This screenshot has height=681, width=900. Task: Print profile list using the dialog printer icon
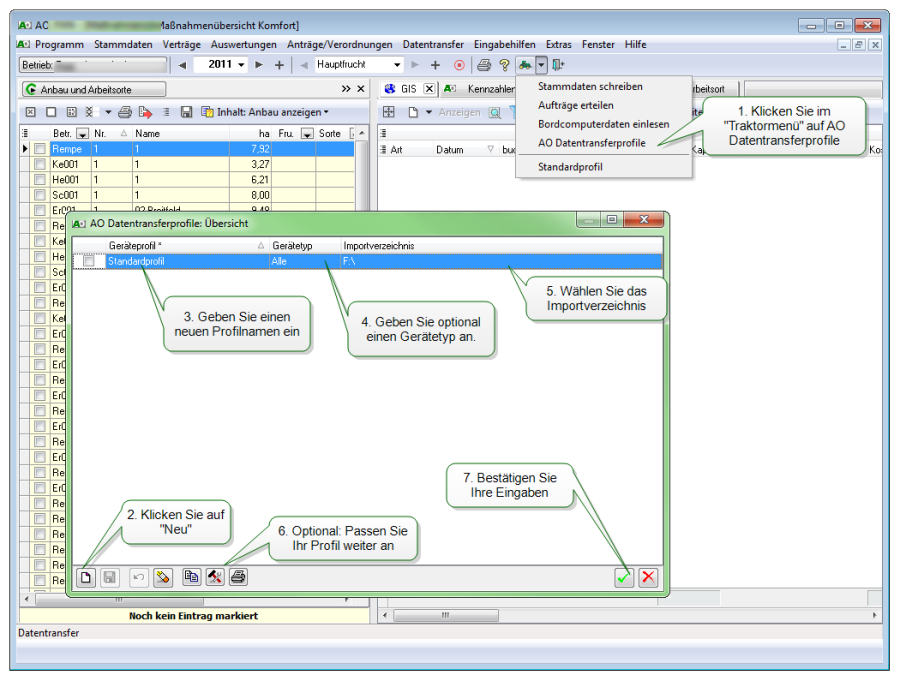(238, 577)
